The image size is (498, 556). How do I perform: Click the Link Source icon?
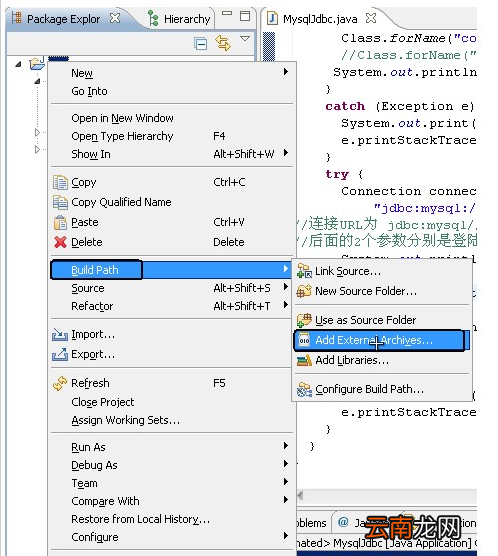tap(304, 271)
